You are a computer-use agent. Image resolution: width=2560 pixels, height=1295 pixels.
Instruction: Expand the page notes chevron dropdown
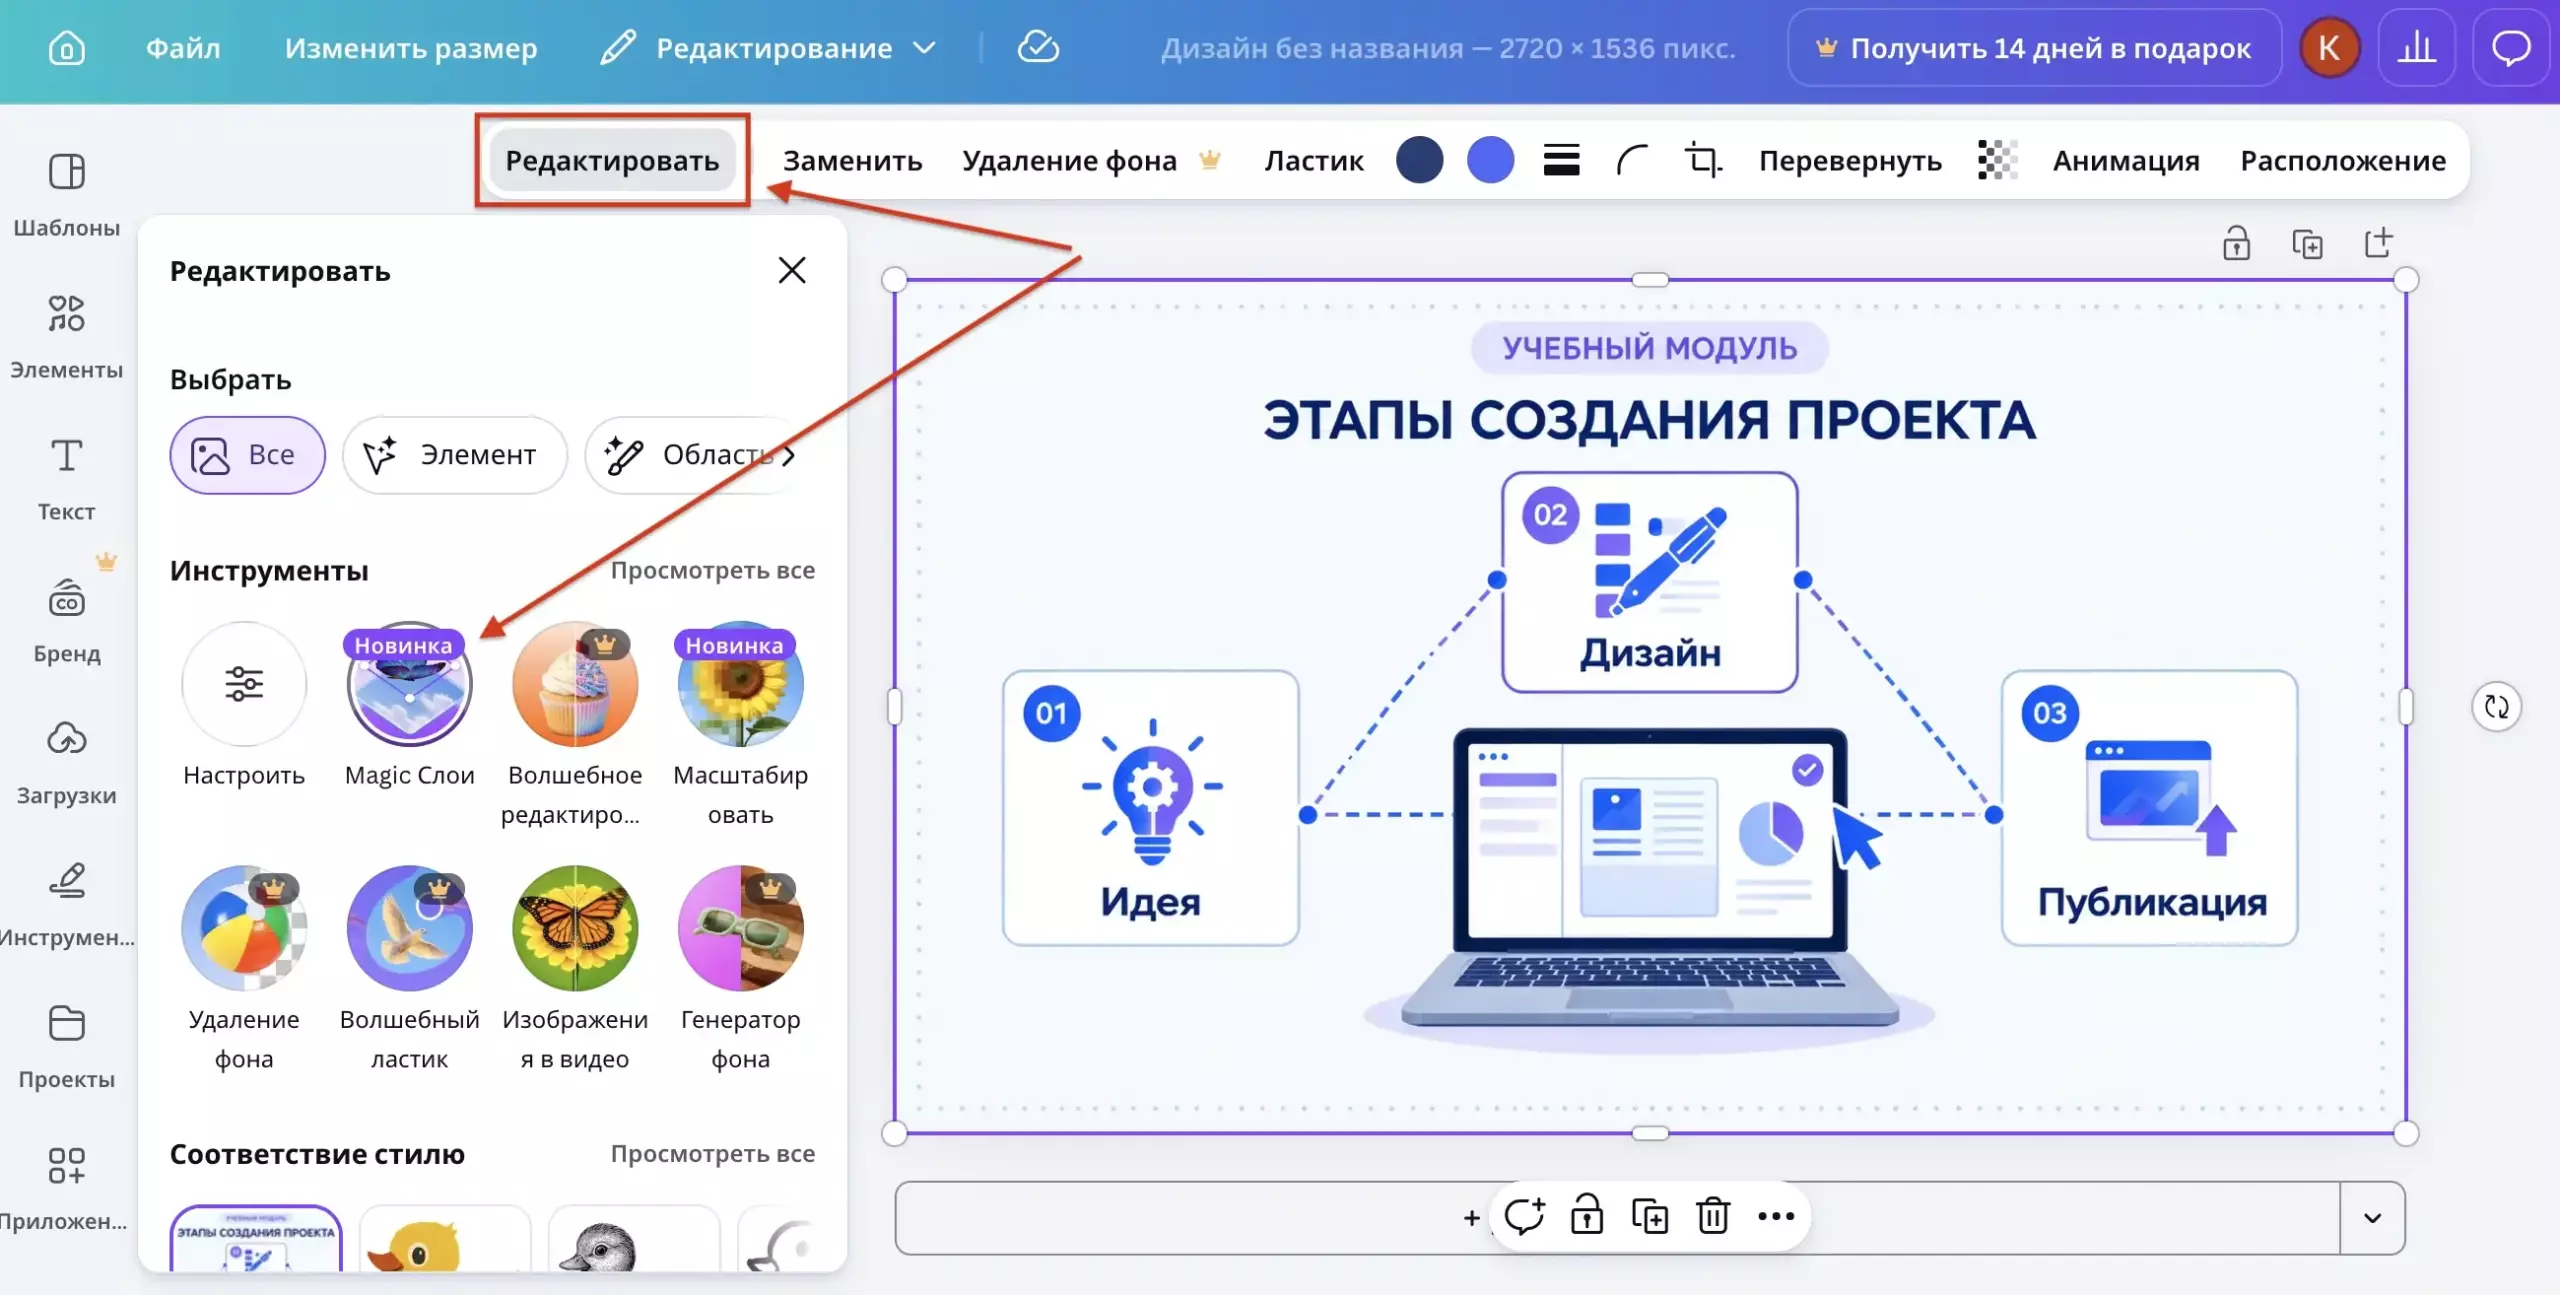(x=2372, y=1218)
